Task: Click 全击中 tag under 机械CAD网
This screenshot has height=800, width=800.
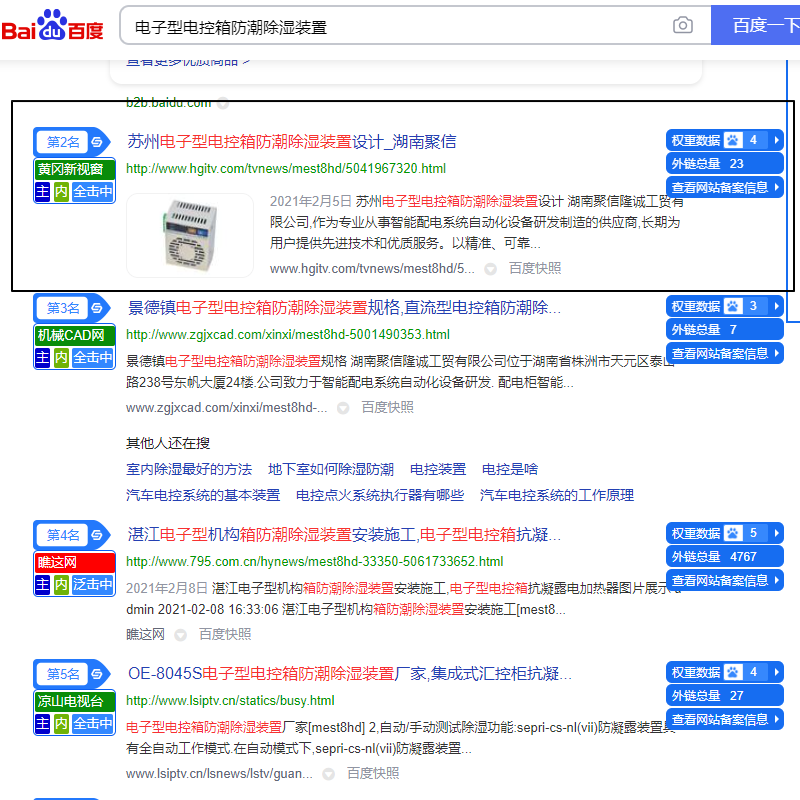Action: [x=93, y=357]
